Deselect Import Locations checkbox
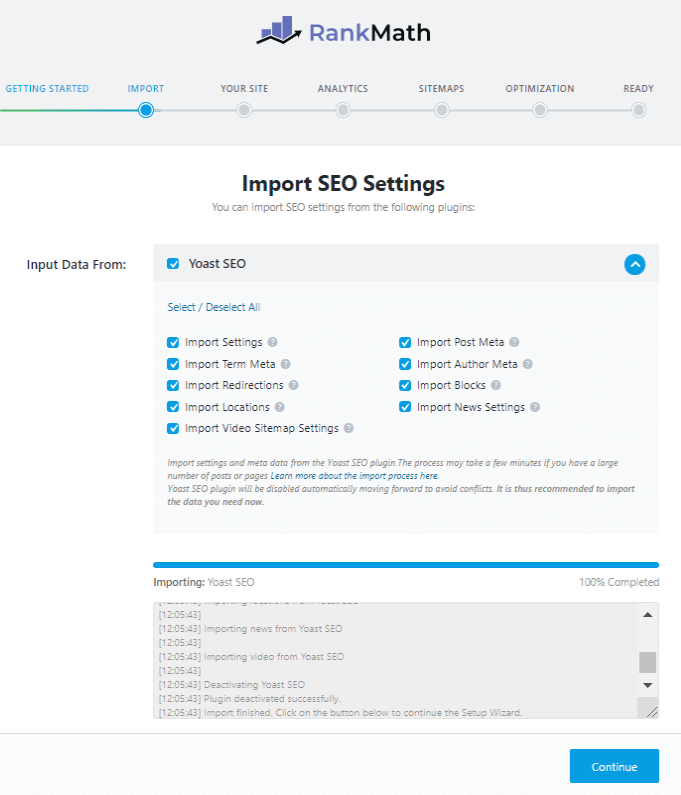 pyautogui.click(x=173, y=407)
